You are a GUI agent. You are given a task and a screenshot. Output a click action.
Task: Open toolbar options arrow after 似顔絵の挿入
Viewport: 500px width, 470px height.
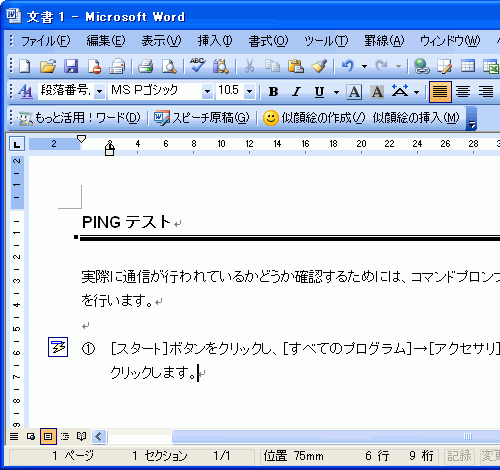[x=471, y=118]
